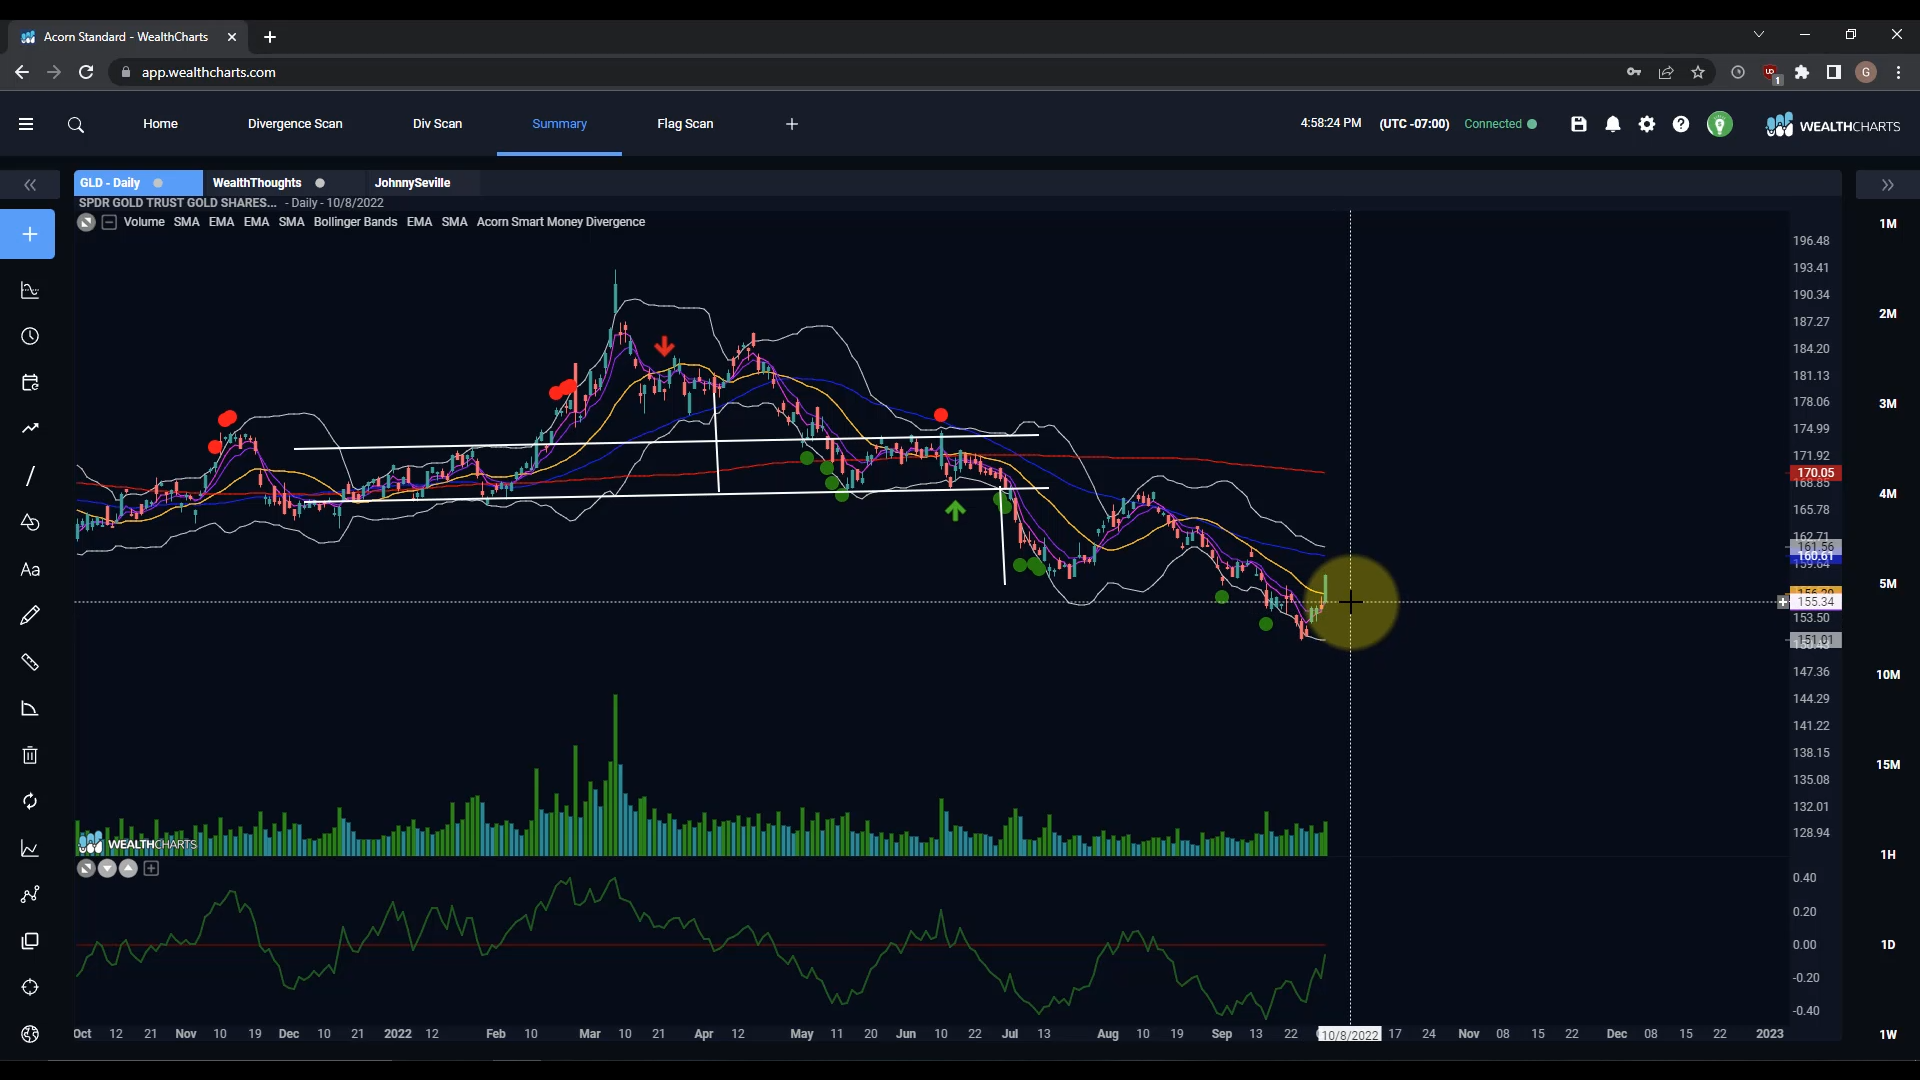
Task: Open the clock timeframe tool
Action: tap(30, 337)
